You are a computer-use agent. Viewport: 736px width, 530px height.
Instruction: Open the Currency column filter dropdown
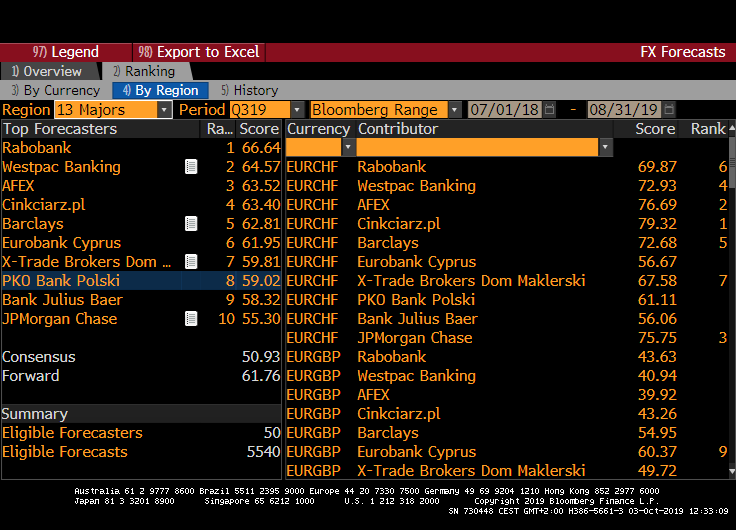(348, 147)
